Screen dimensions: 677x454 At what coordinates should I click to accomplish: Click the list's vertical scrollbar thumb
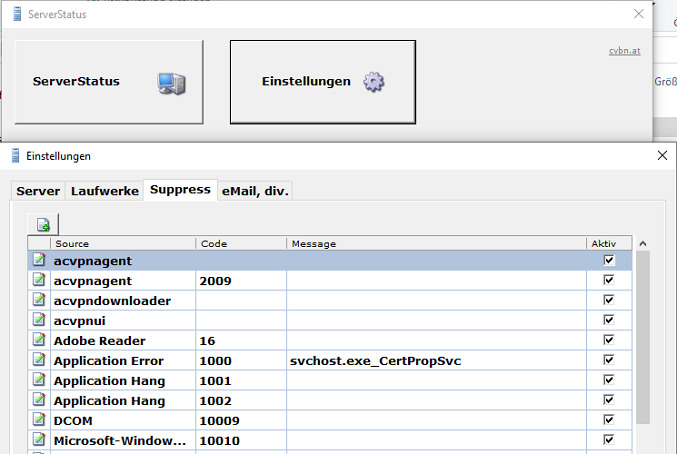[x=643, y=337]
